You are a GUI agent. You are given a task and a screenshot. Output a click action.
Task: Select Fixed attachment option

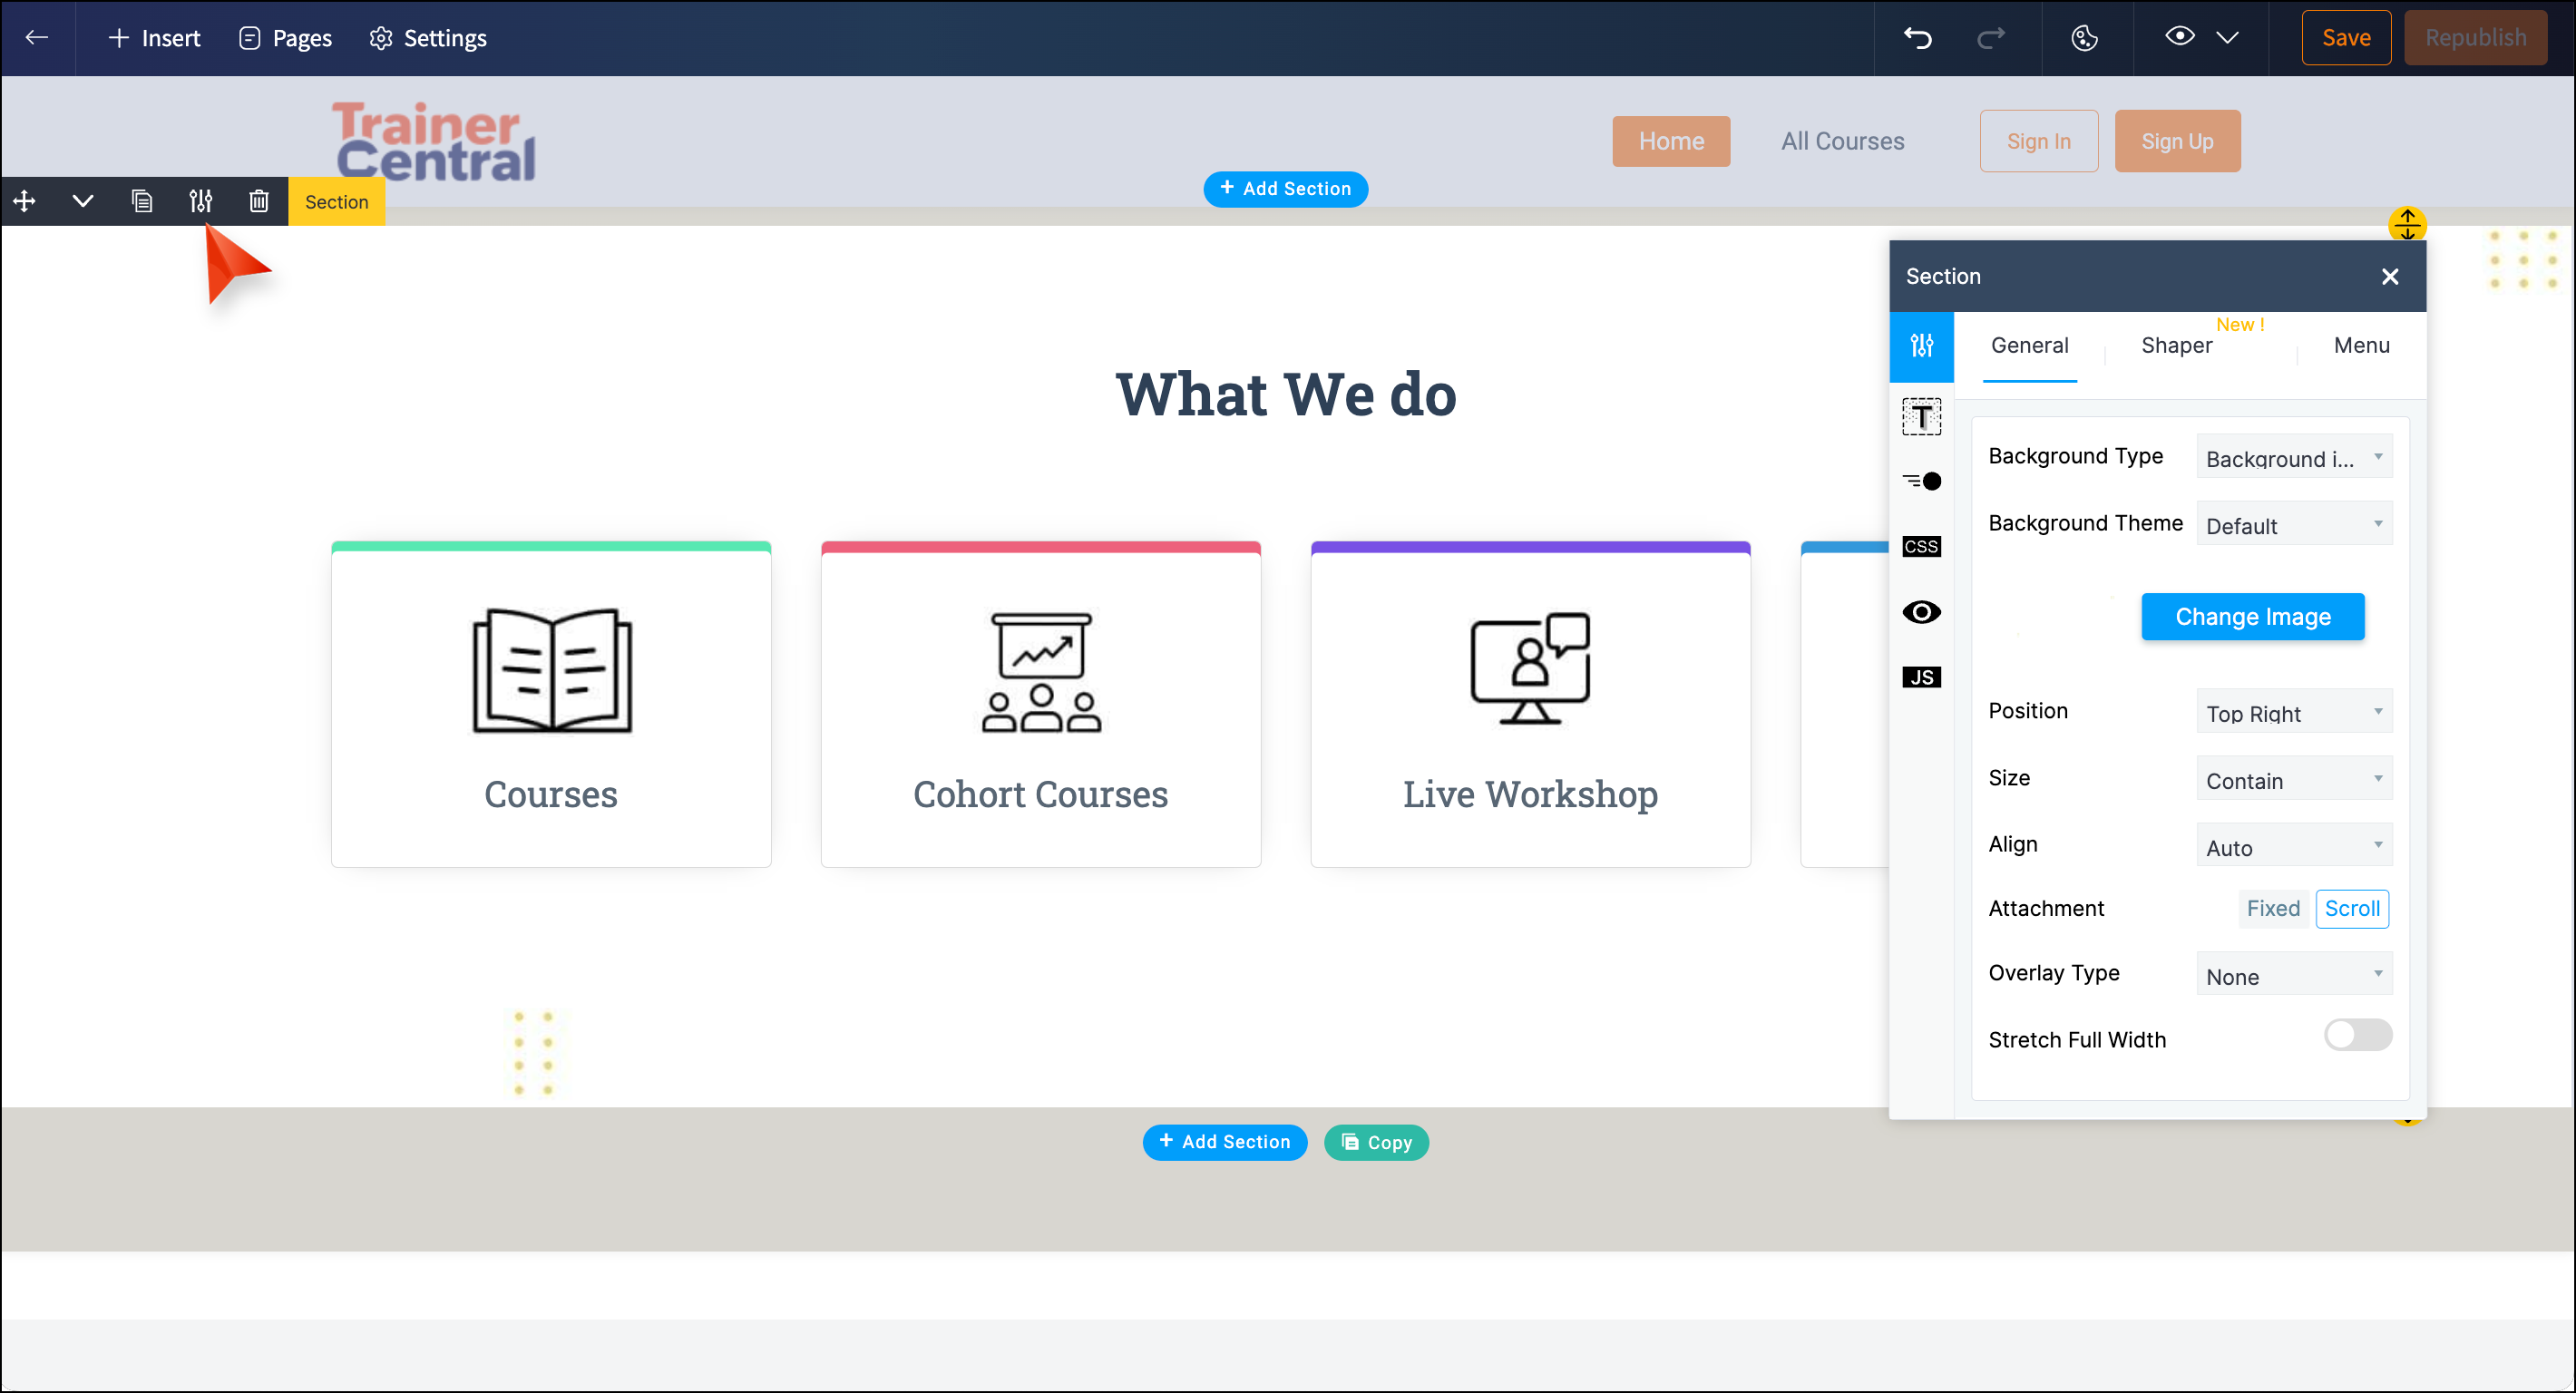pos(2272,908)
